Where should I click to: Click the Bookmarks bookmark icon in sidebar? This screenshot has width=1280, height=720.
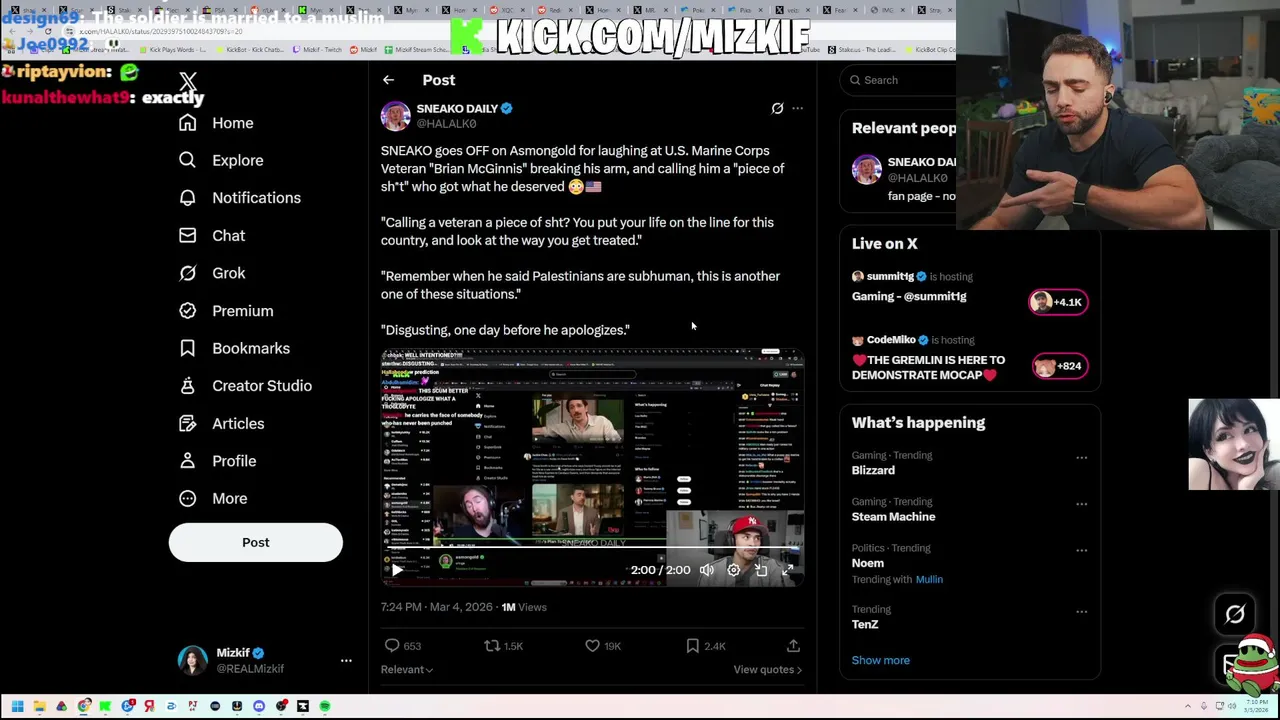[187, 348]
